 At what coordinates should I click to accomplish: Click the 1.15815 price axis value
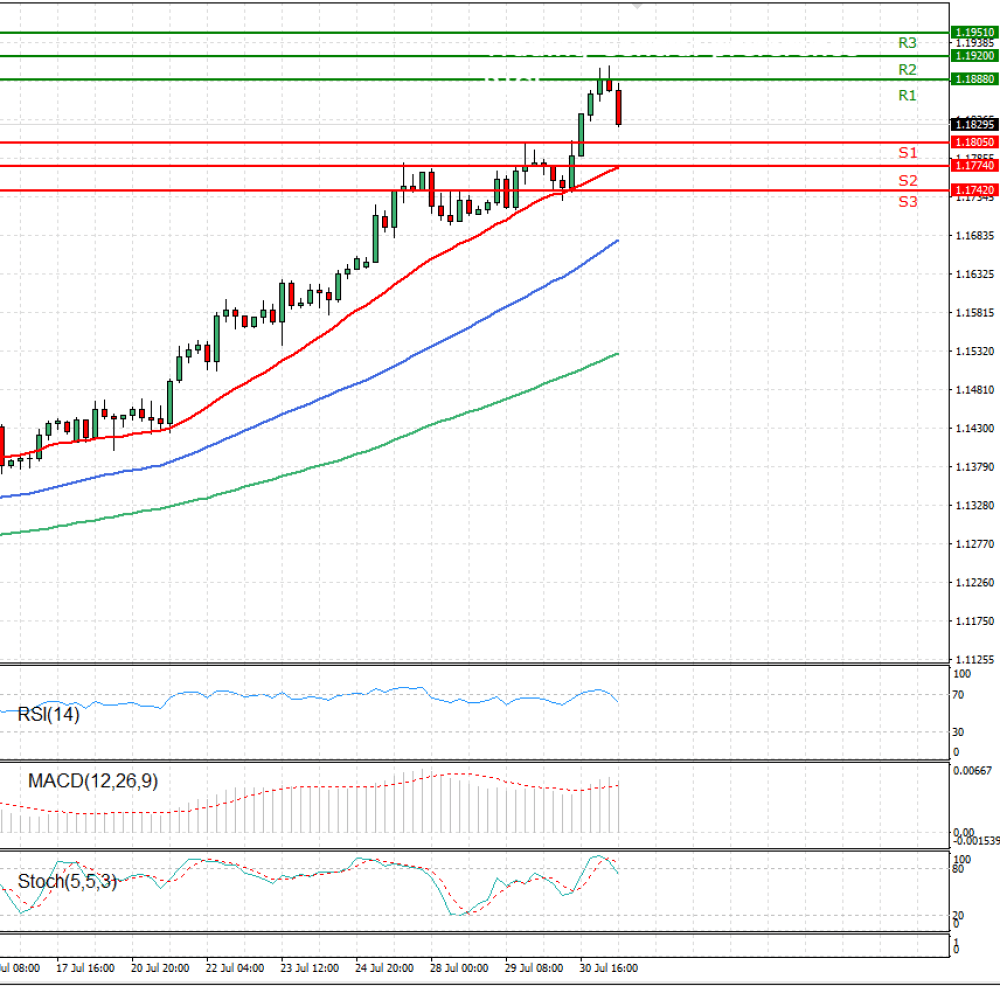pos(974,313)
